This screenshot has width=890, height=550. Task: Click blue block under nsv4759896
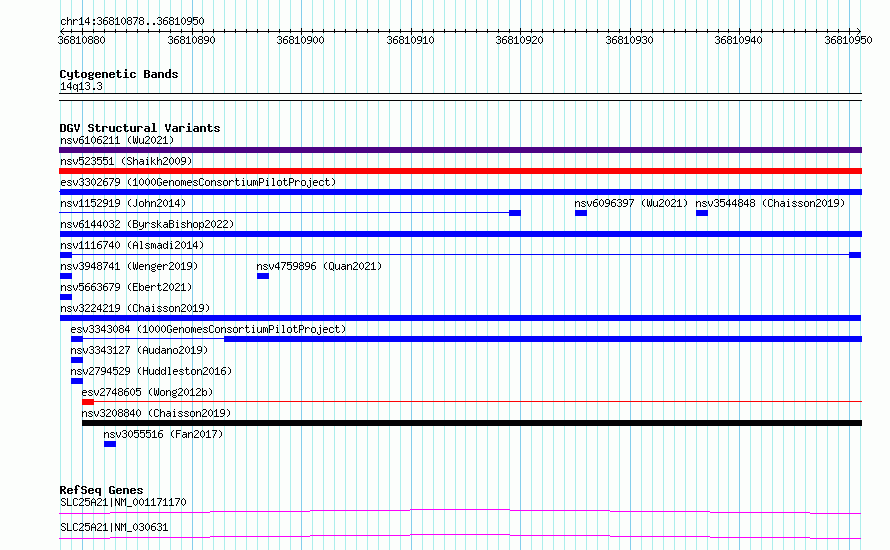pyautogui.click(x=263, y=276)
